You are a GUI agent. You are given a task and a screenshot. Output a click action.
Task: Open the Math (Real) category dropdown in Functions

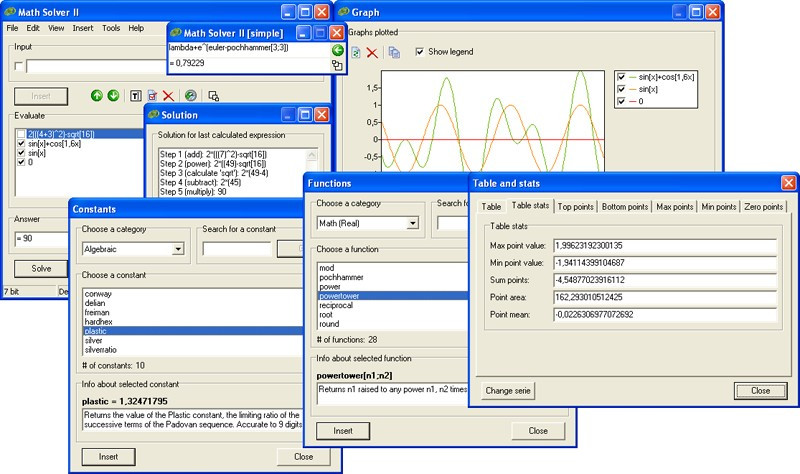[413, 223]
